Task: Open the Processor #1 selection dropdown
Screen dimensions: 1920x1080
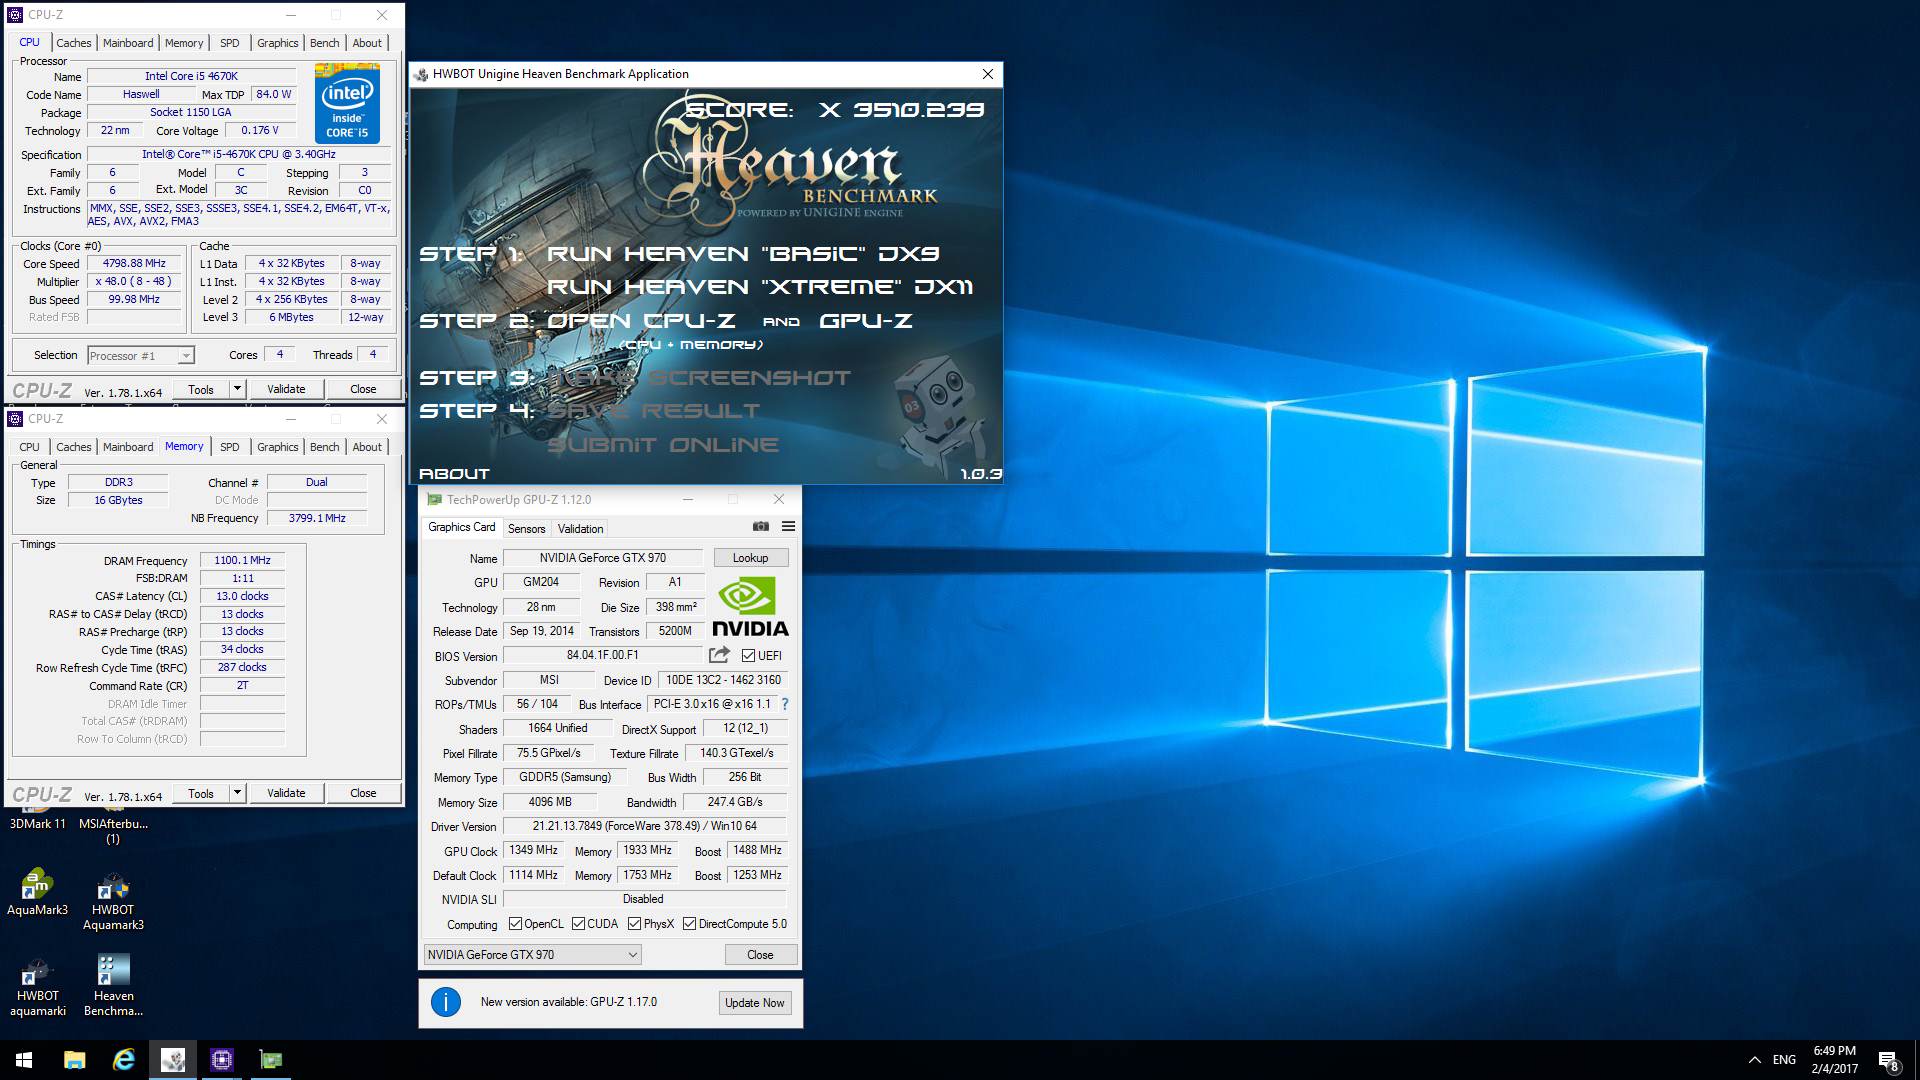Action: pyautogui.click(x=141, y=356)
